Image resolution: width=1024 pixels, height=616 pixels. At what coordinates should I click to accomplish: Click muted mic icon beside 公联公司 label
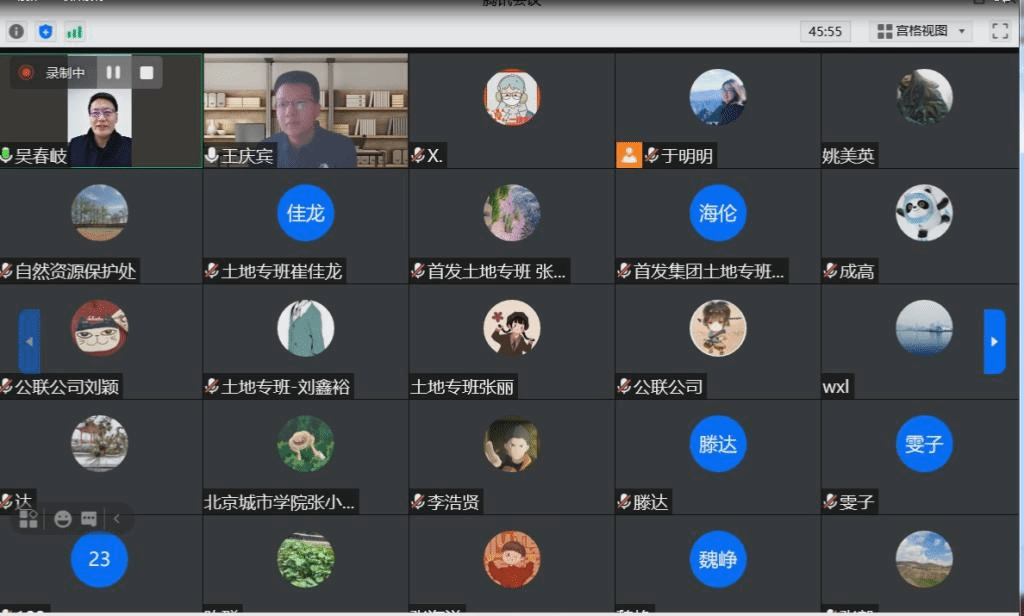[624, 386]
